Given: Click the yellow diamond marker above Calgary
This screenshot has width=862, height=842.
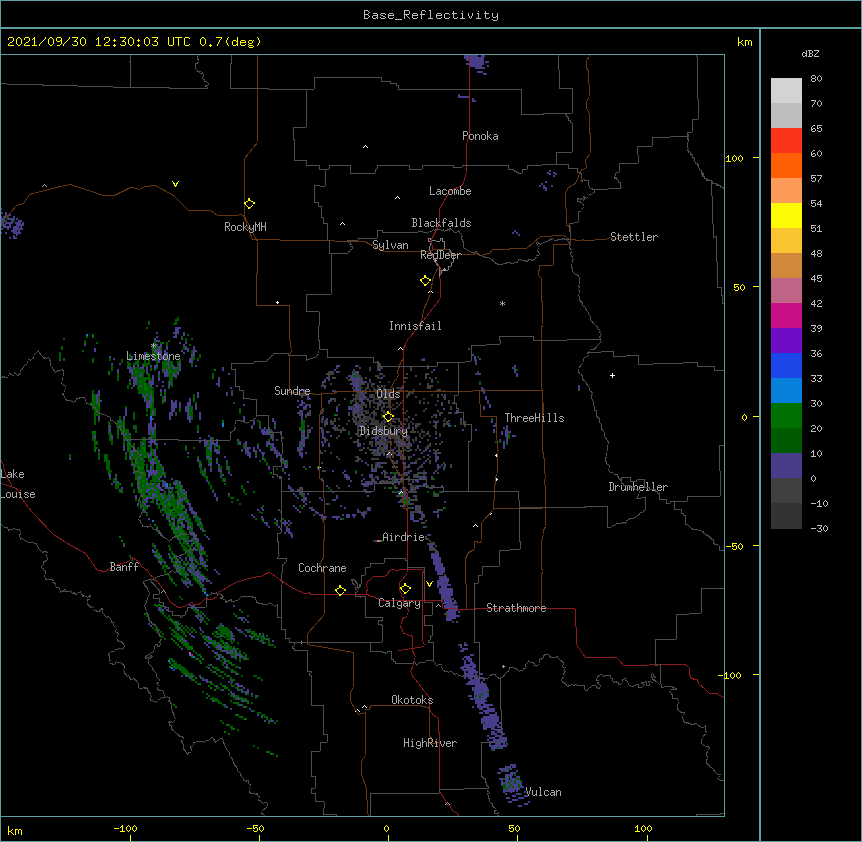Looking at the screenshot, I should point(405,589).
